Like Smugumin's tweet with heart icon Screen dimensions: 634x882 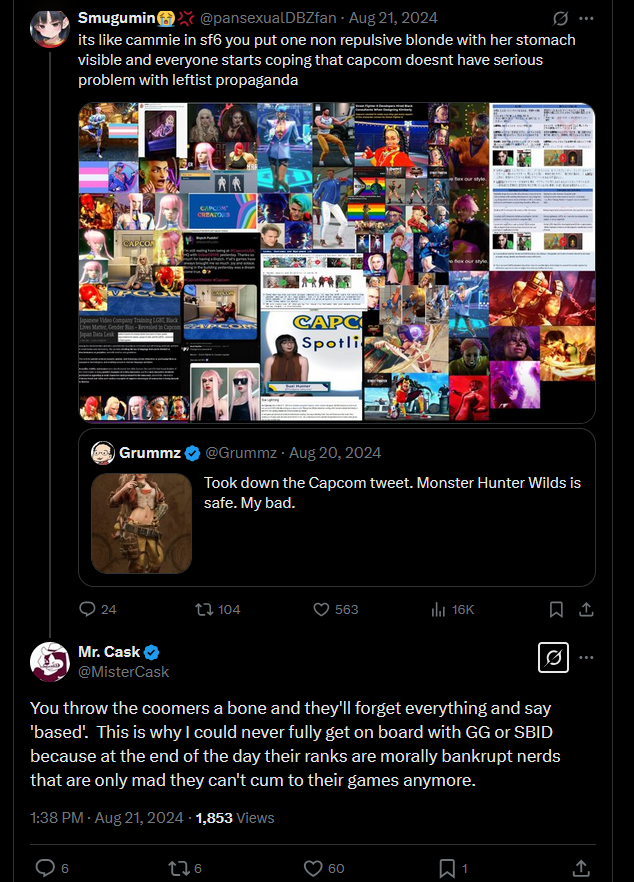tap(322, 609)
